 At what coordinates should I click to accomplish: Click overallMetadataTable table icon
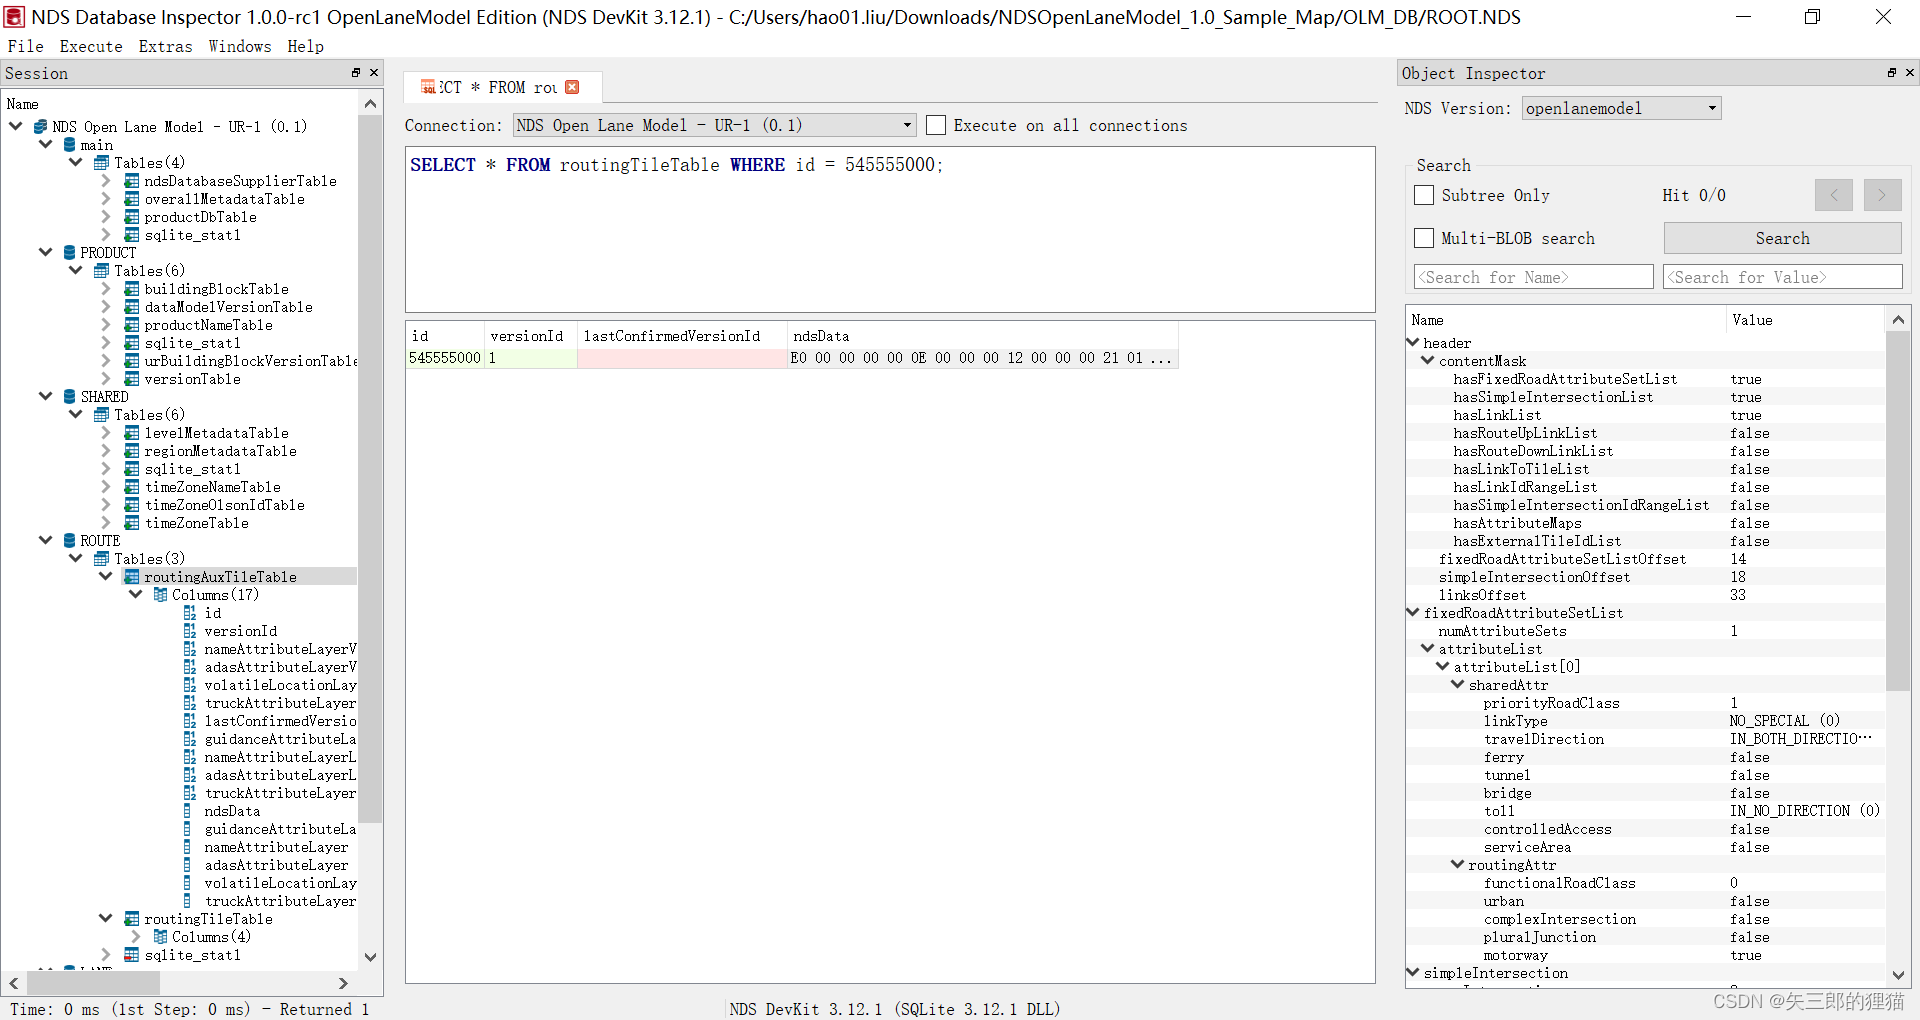pyautogui.click(x=131, y=199)
